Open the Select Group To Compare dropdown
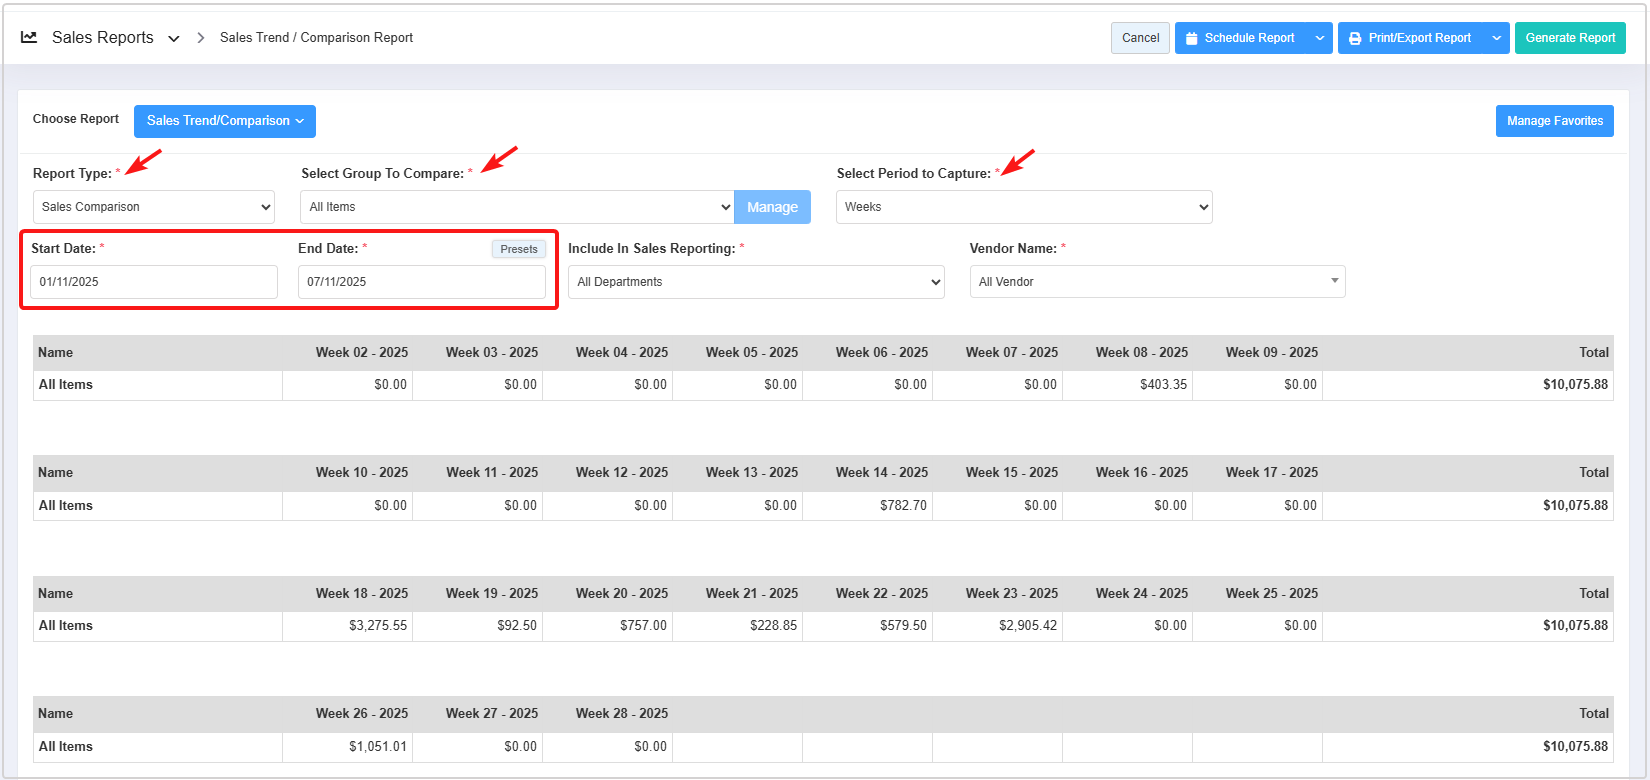1650x780 pixels. pyautogui.click(x=517, y=207)
